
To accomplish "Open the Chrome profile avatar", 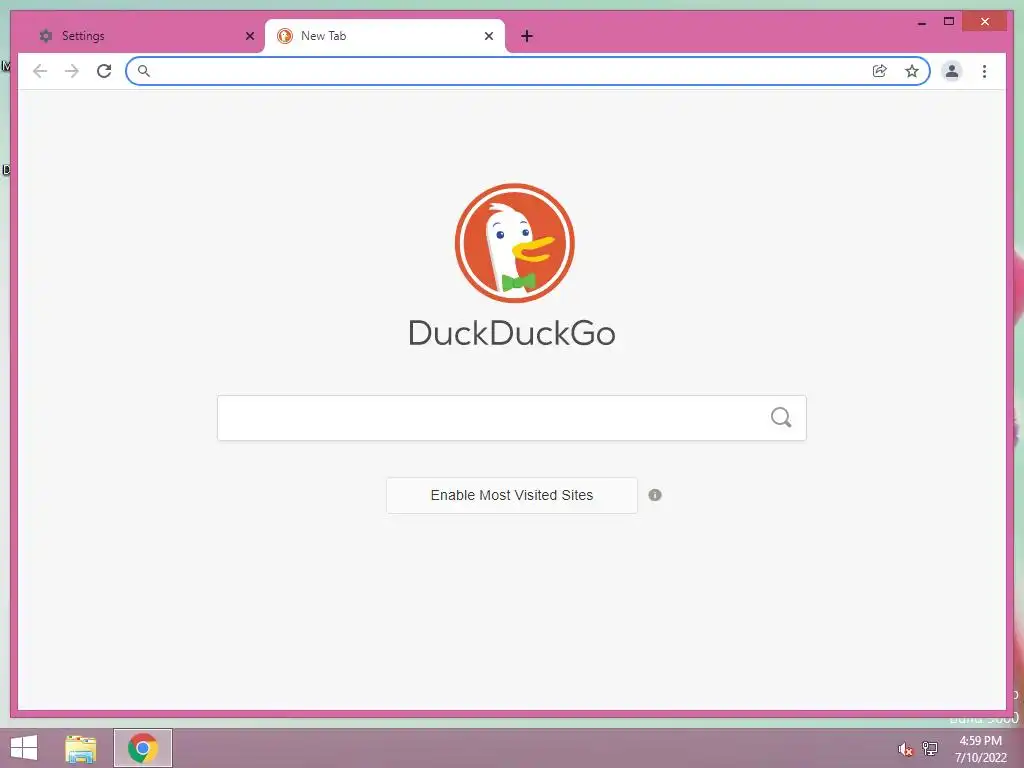I will click(952, 71).
